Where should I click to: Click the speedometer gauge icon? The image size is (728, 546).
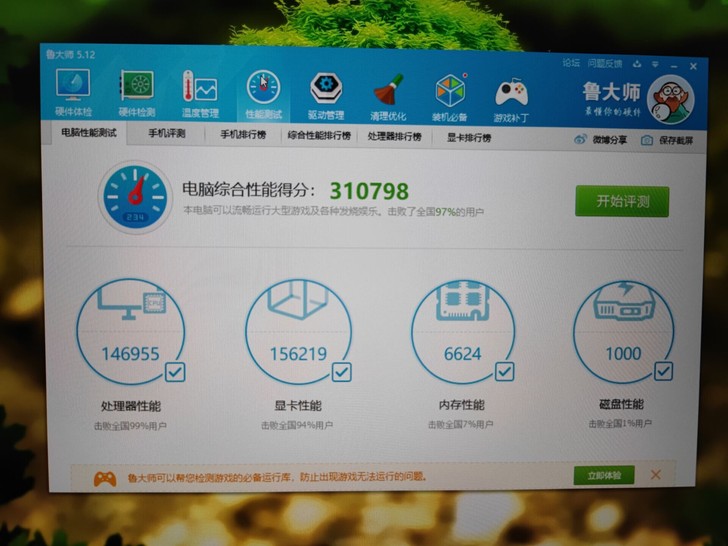tap(135, 197)
